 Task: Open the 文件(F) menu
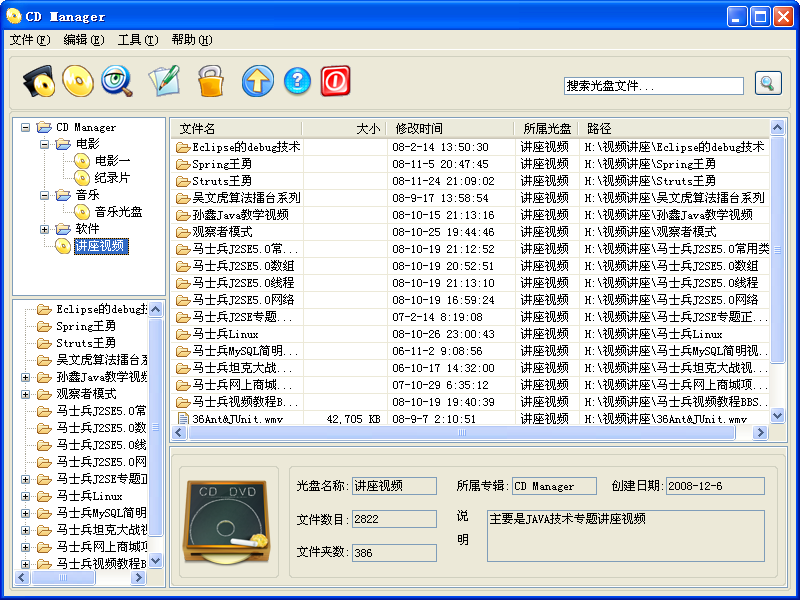pyautogui.click(x=30, y=40)
